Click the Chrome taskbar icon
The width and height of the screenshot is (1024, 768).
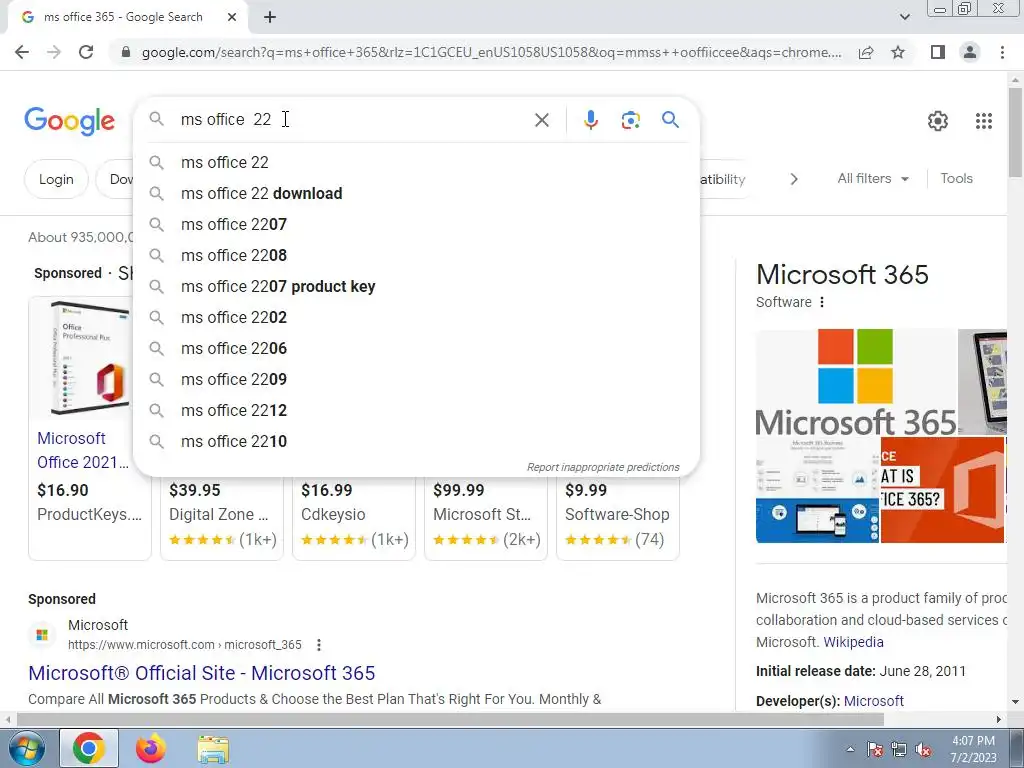89,748
